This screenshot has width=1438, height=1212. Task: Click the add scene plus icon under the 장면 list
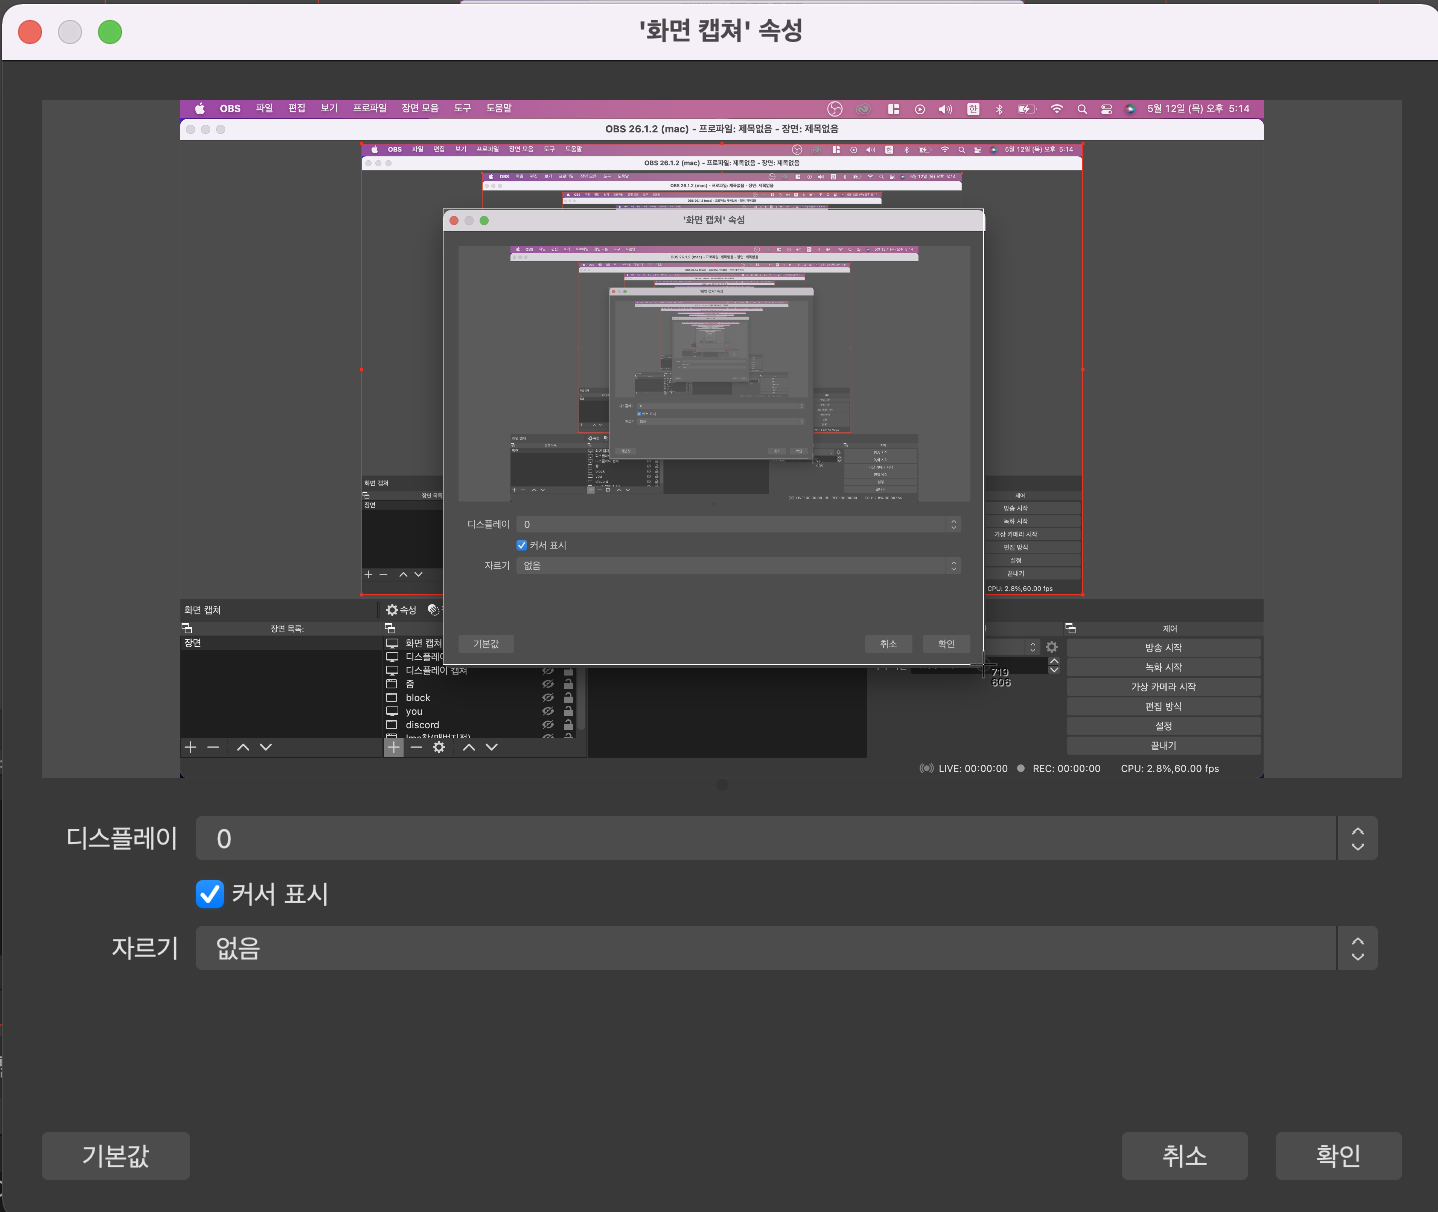pyautogui.click(x=191, y=747)
